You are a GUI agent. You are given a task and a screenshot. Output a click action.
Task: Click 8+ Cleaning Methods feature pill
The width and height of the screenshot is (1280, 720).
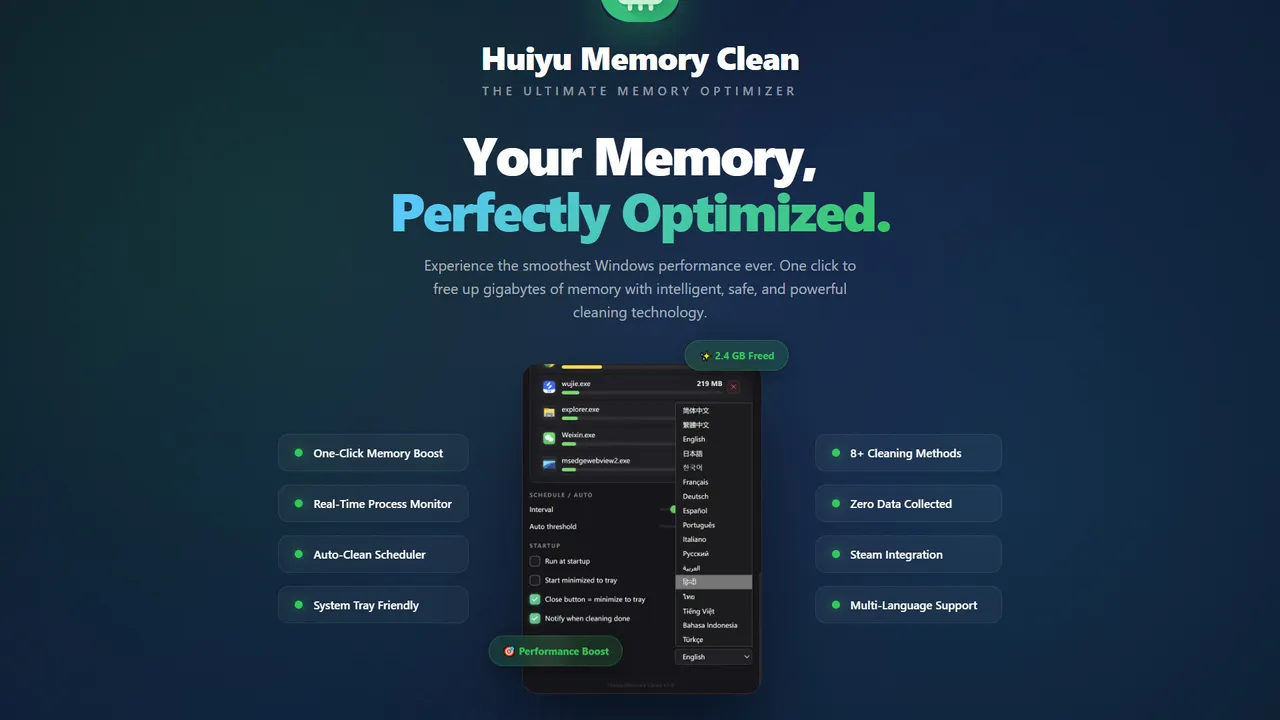(x=908, y=453)
